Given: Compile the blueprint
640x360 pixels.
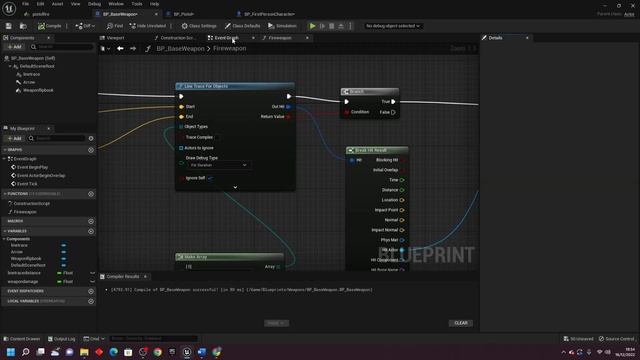Looking at the screenshot, I should click(49, 26).
